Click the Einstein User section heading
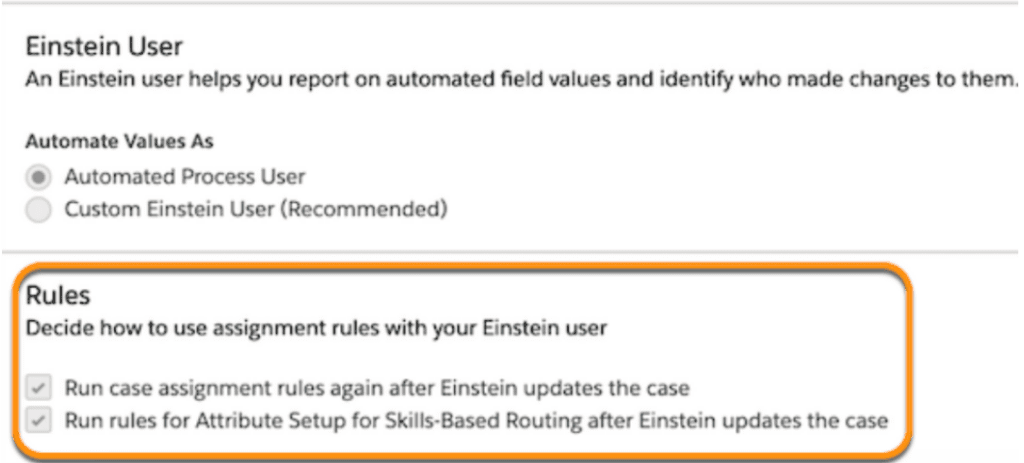Image resolution: width=1024 pixels, height=463 pixels. tap(104, 46)
